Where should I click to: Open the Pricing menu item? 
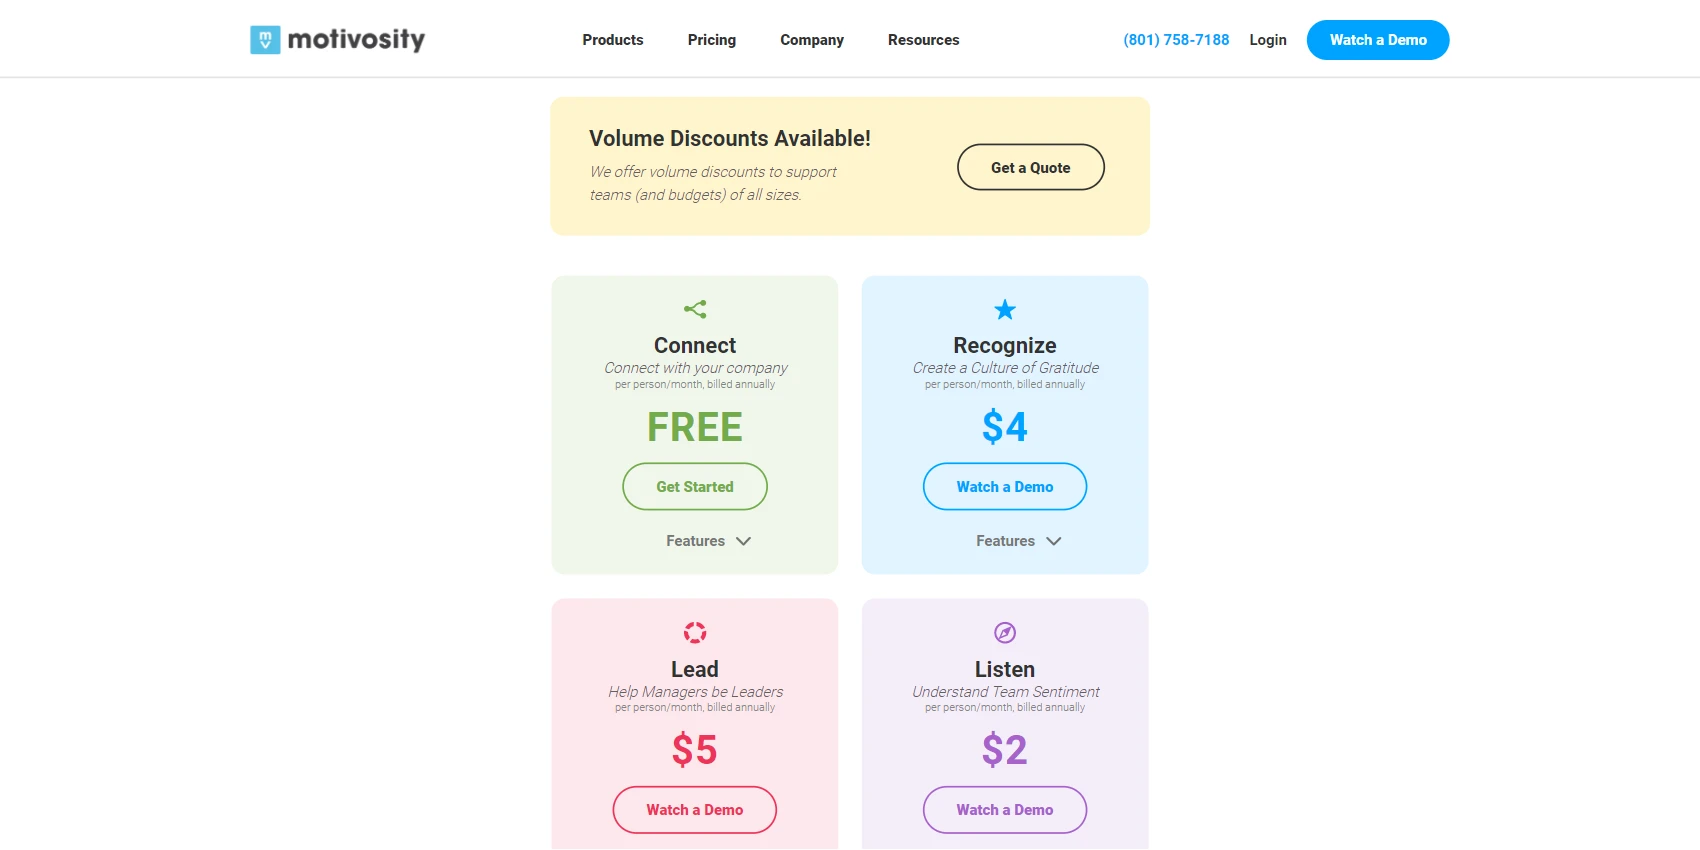tap(712, 40)
